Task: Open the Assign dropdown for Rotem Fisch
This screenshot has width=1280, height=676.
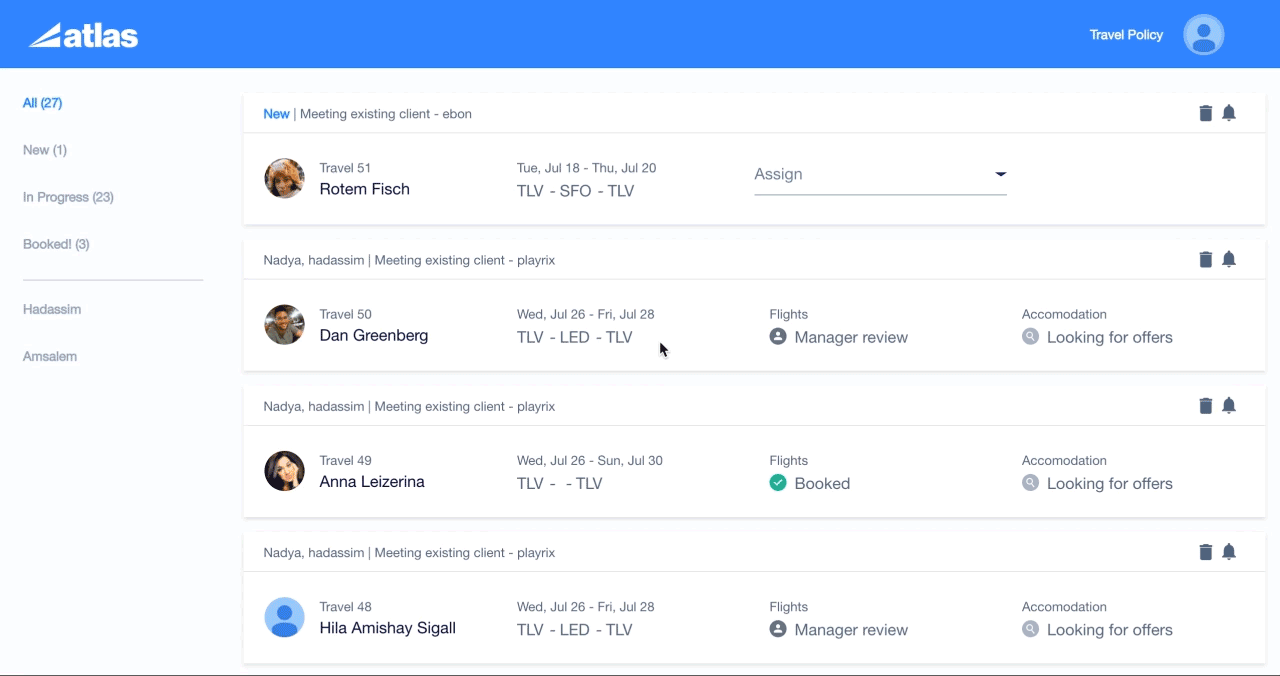Action: 880,175
